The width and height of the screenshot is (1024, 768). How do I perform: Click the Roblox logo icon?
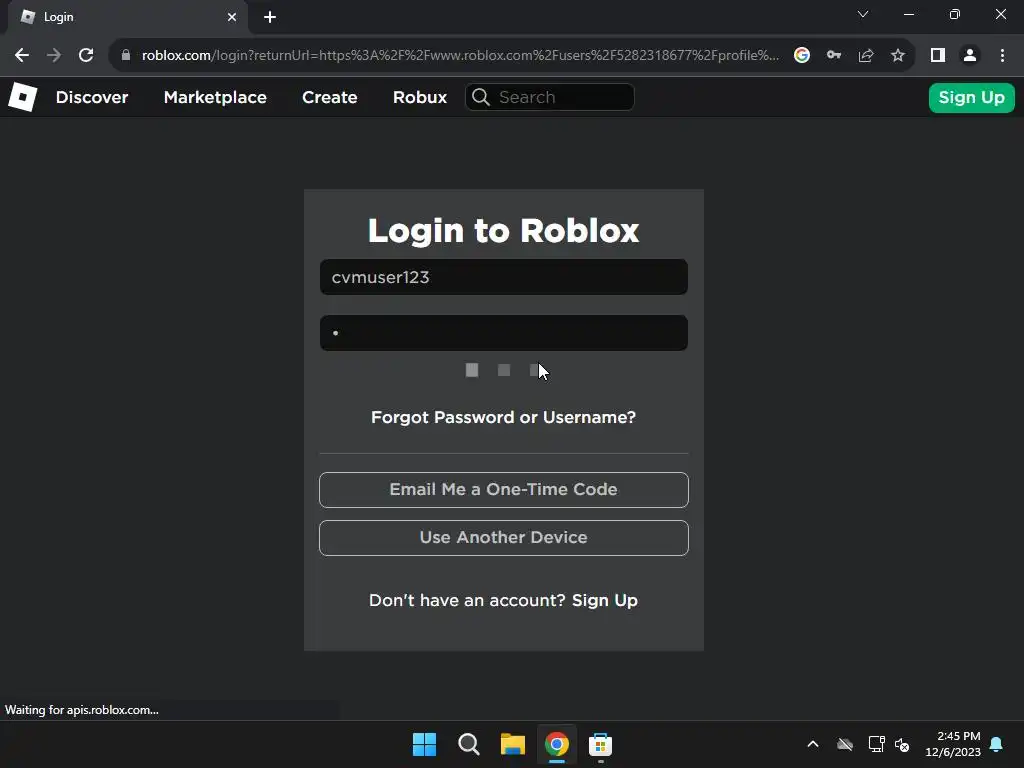(x=23, y=97)
